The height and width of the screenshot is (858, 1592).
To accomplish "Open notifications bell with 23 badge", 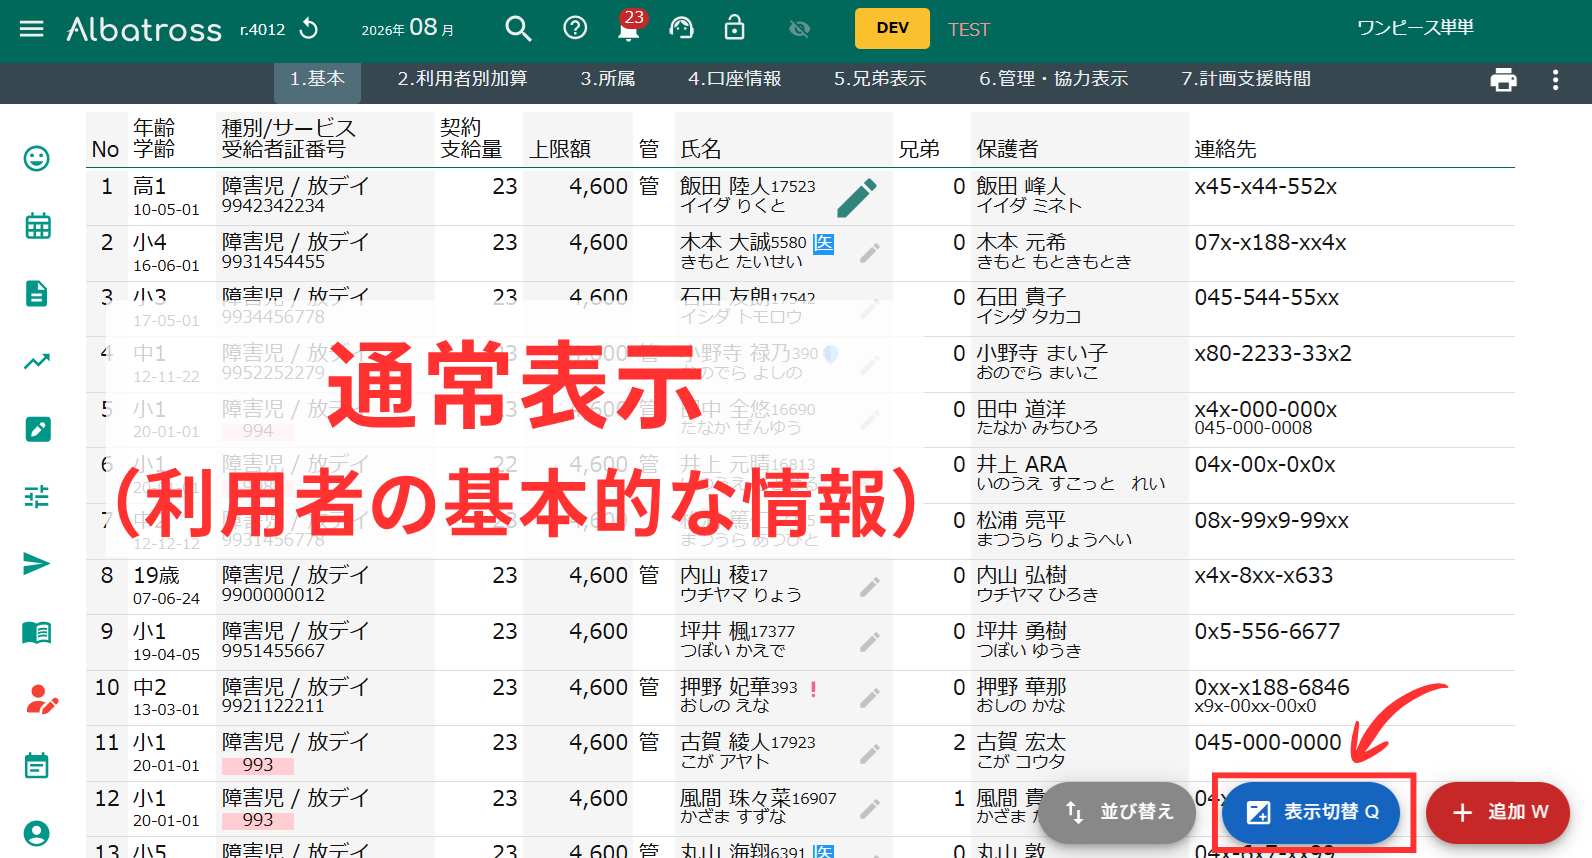I will pos(629,27).
